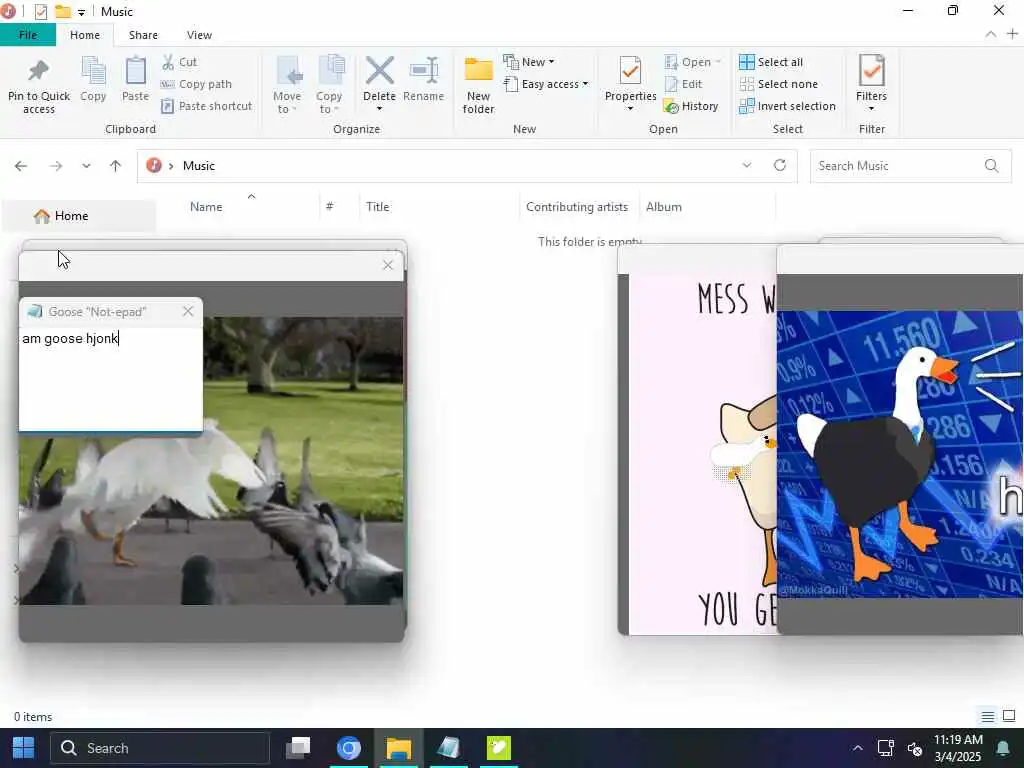This screenshot has width=1024, height=768.
Task: Click the red X Delete icon
Action: click(x=379, y=71)
